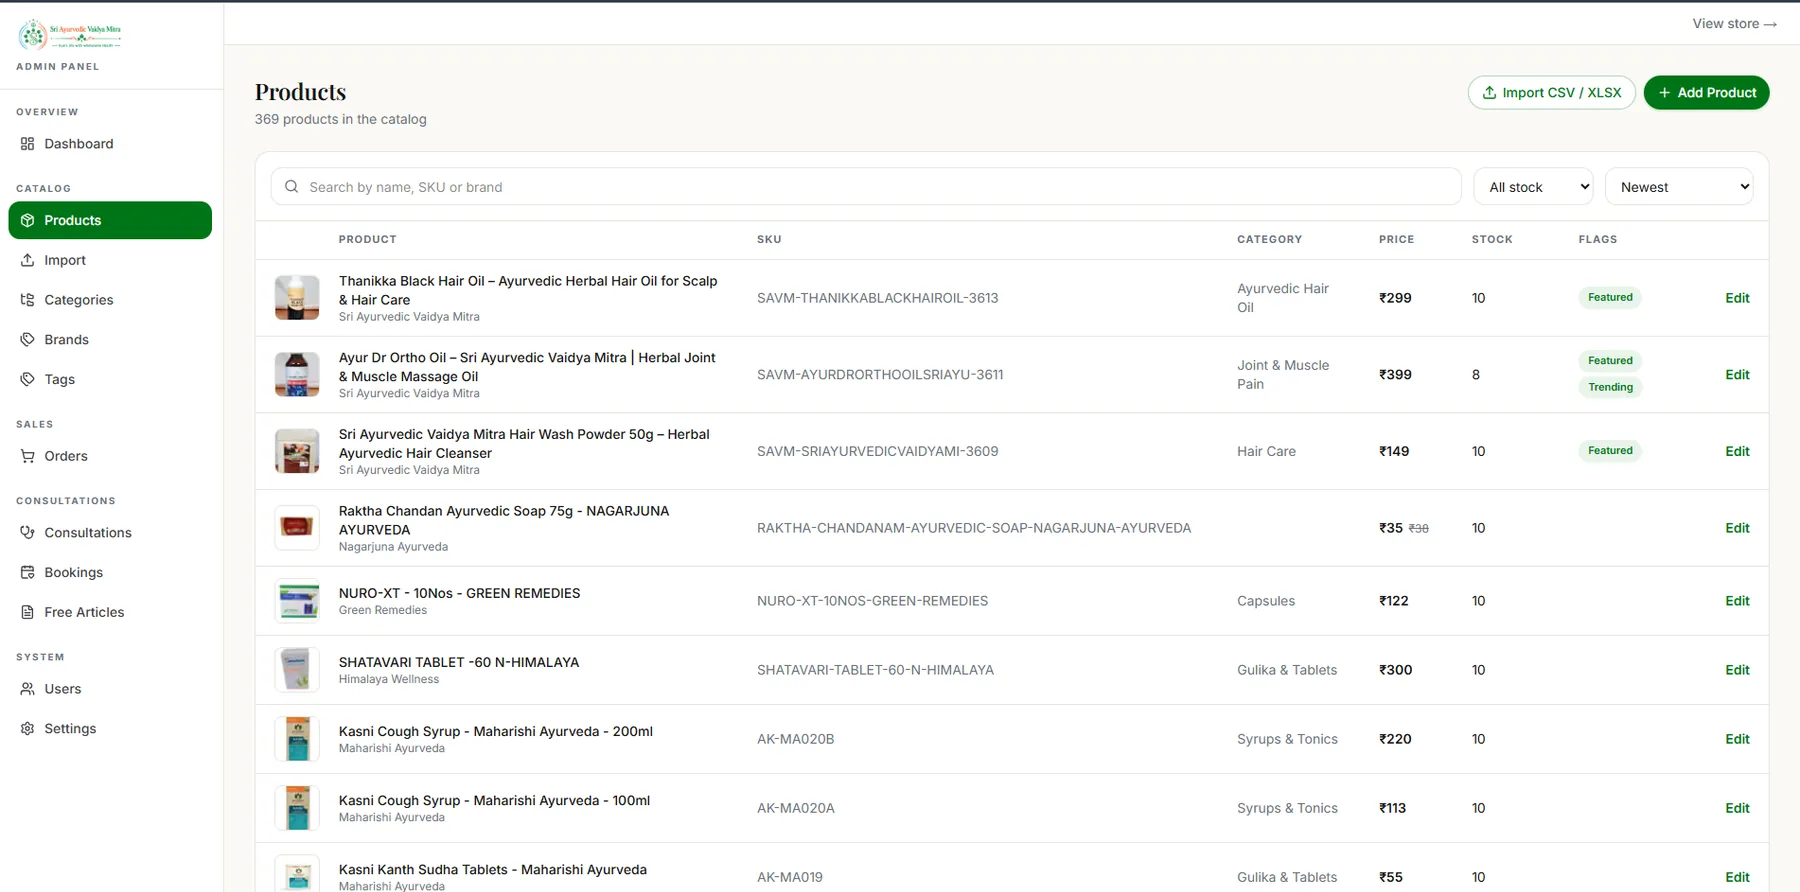Click the Sri Ayurvedic Vaidya Mitra logo
The width and height of the screenshot is (1800, 892).
click(70, 35)
